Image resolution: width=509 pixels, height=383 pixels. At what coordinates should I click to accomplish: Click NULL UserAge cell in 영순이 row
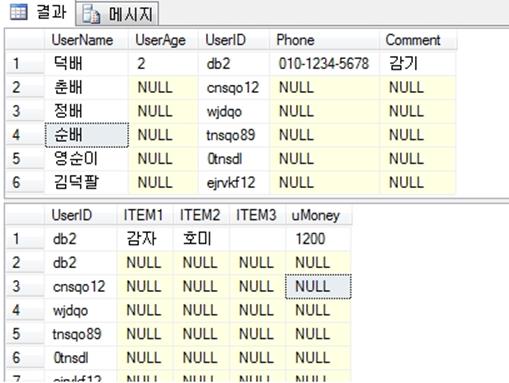point(163,159)
